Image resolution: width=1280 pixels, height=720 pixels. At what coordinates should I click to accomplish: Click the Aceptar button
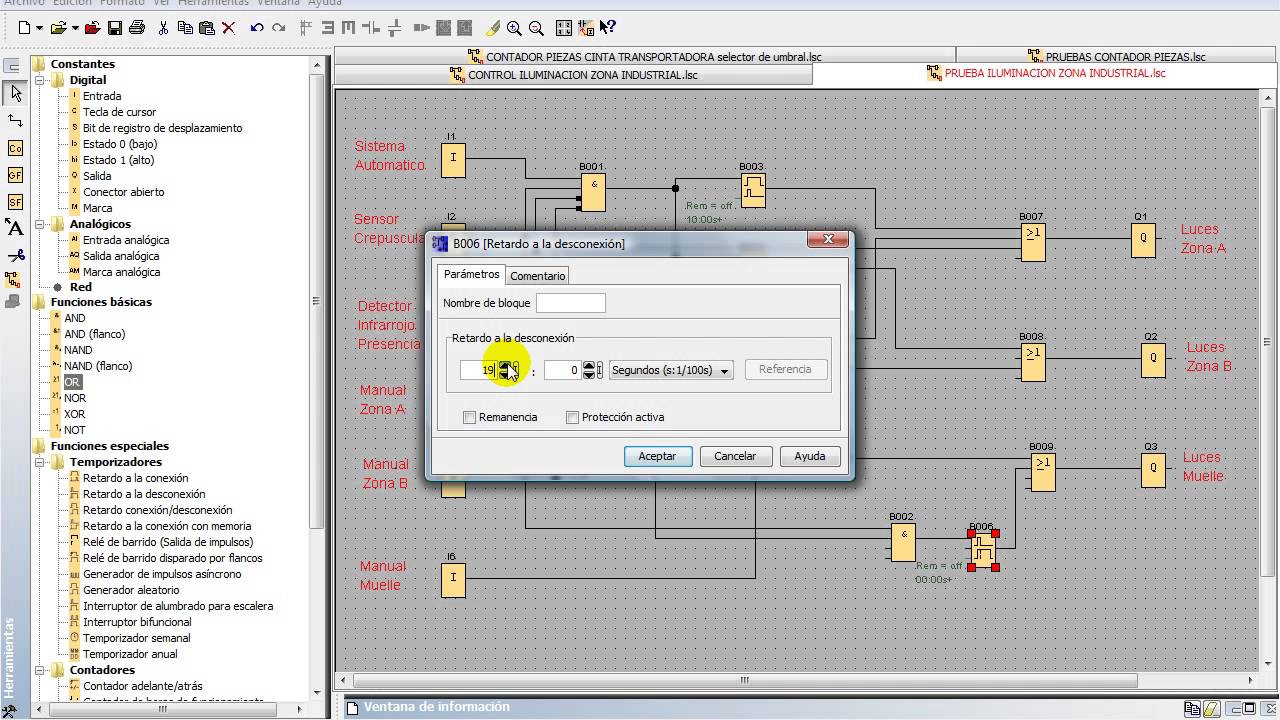[x=657, y=456]
